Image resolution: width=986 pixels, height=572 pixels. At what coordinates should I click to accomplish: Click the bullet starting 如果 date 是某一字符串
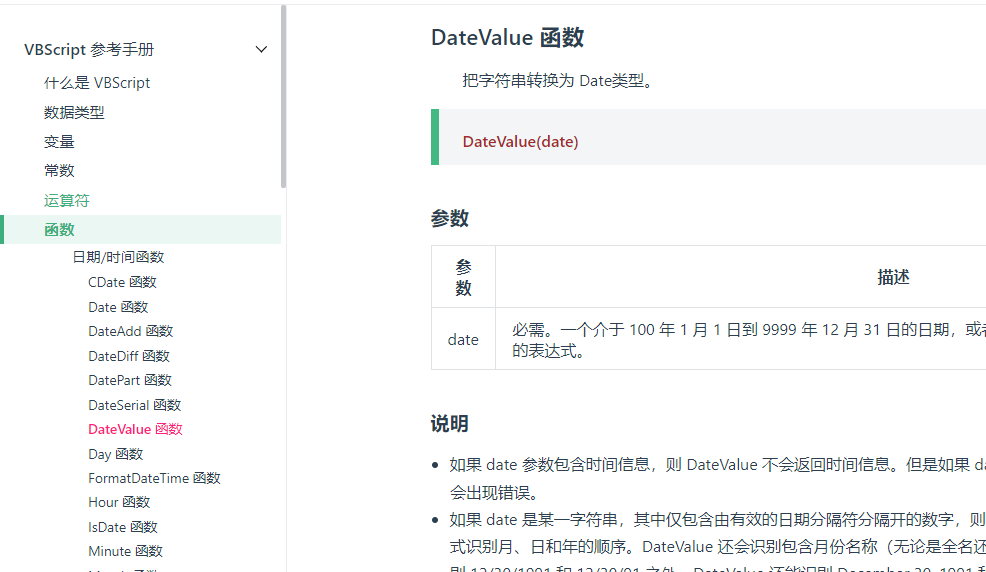(x=717, y=544)
